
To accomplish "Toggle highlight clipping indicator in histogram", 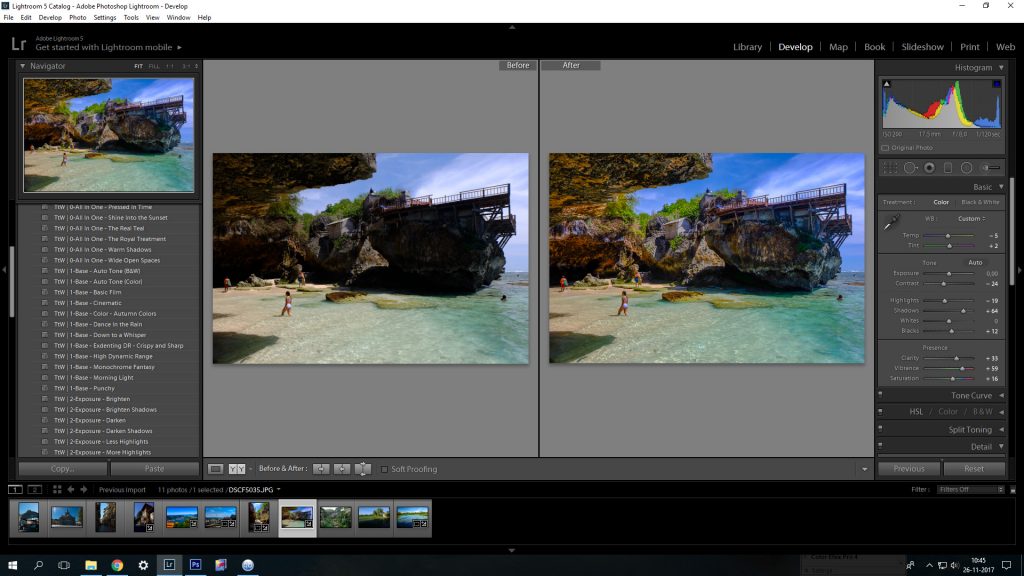I will [996, 84].
